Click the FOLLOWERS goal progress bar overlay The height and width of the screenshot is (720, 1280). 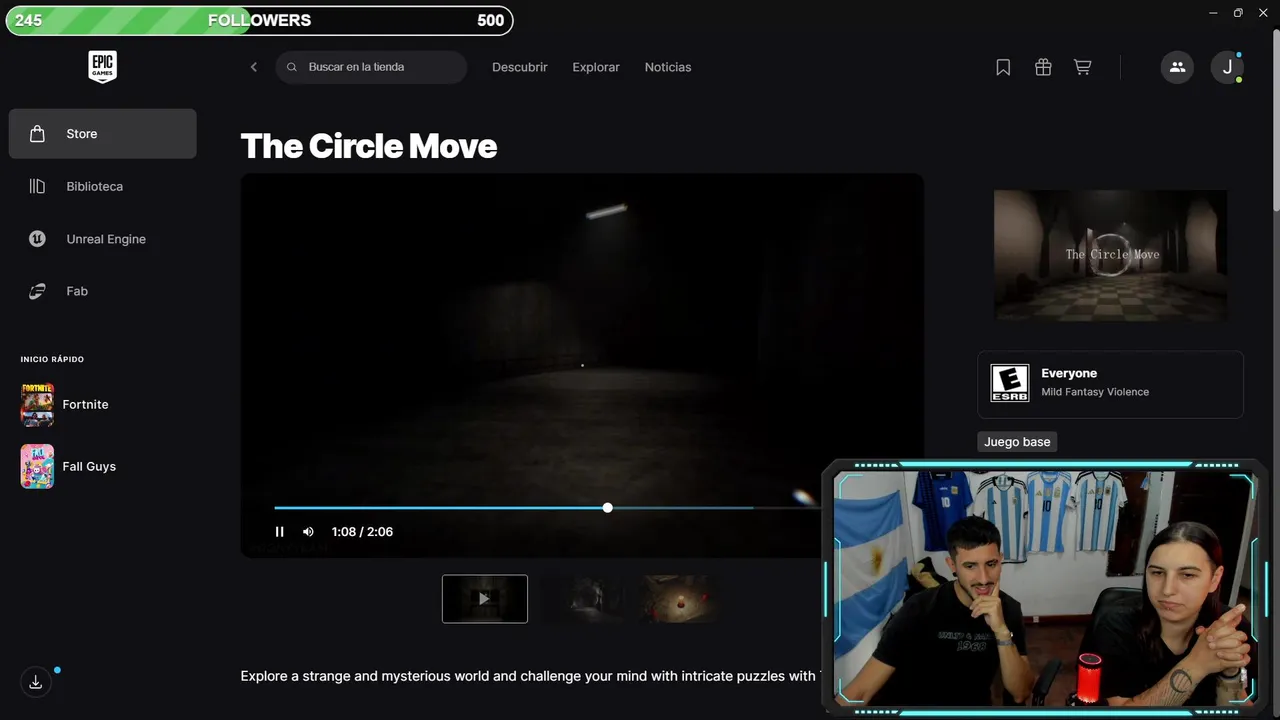(259, 20)
